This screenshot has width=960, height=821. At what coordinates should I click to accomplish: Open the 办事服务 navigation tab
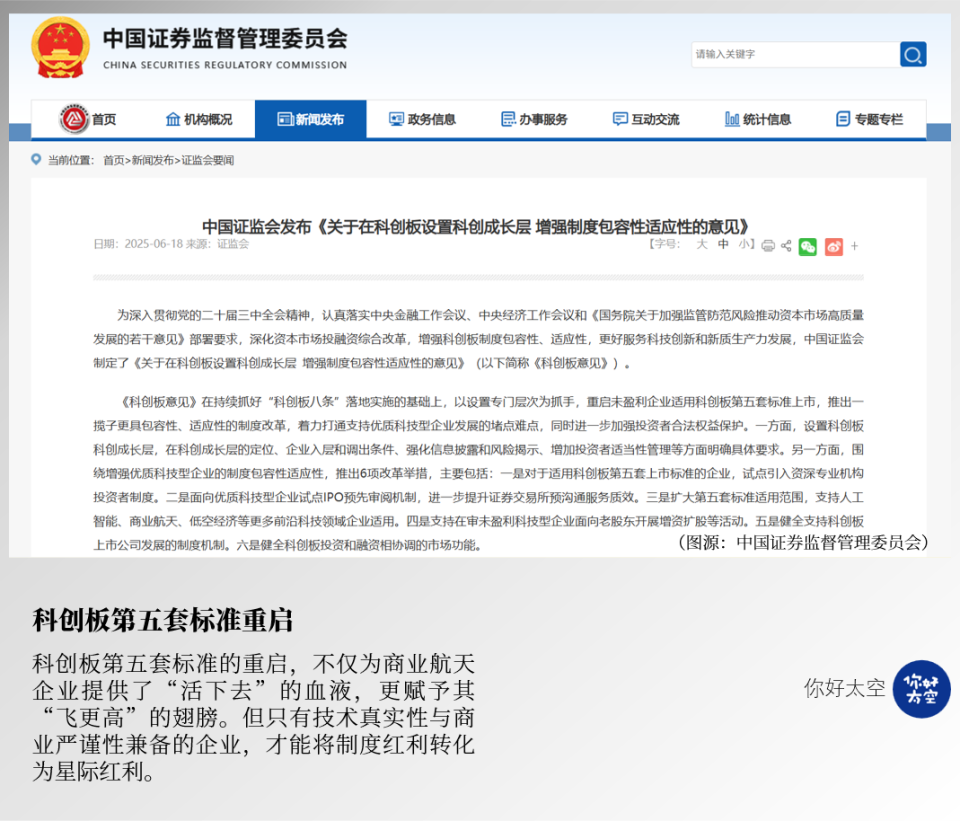click(534, 119)
